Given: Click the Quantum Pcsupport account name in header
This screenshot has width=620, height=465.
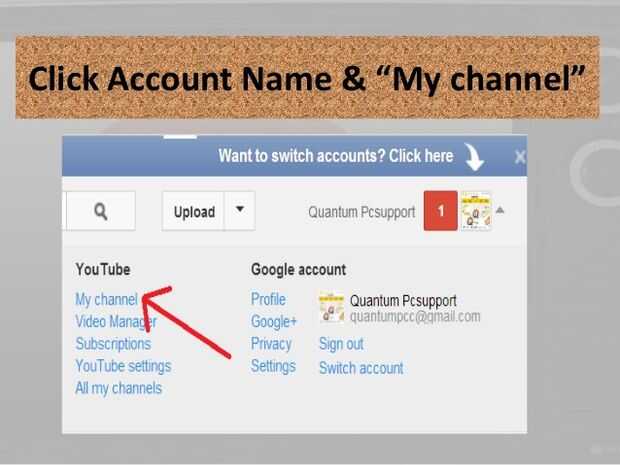Looking at the screenshot, I should pos(361,212).
